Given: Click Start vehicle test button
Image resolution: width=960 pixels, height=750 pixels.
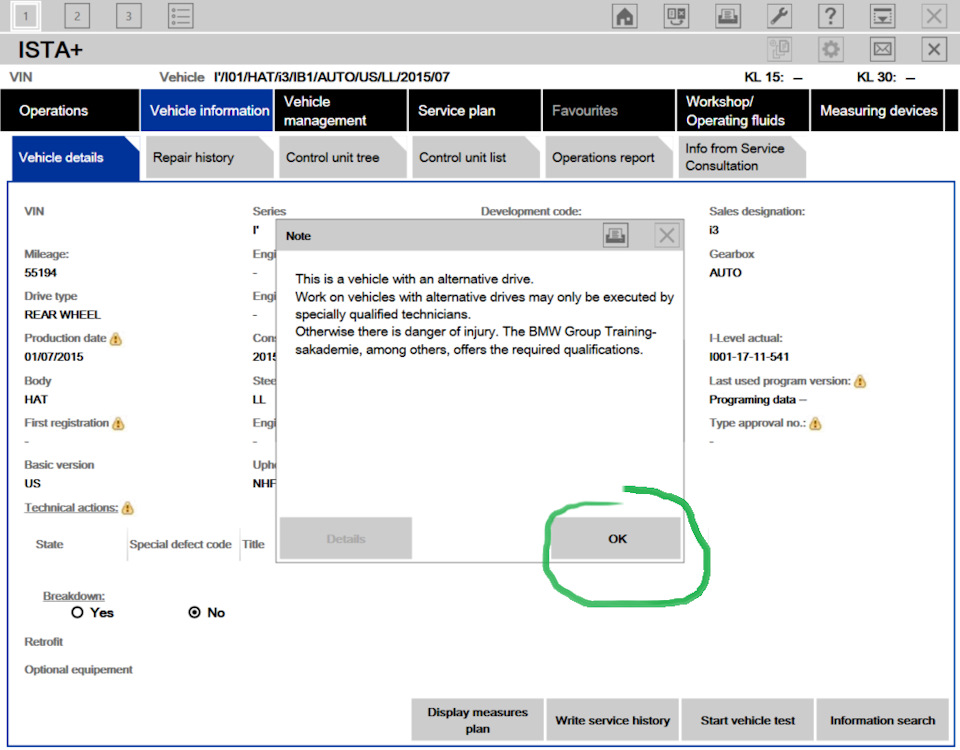Looking at the screenshot, I should 748,720.
